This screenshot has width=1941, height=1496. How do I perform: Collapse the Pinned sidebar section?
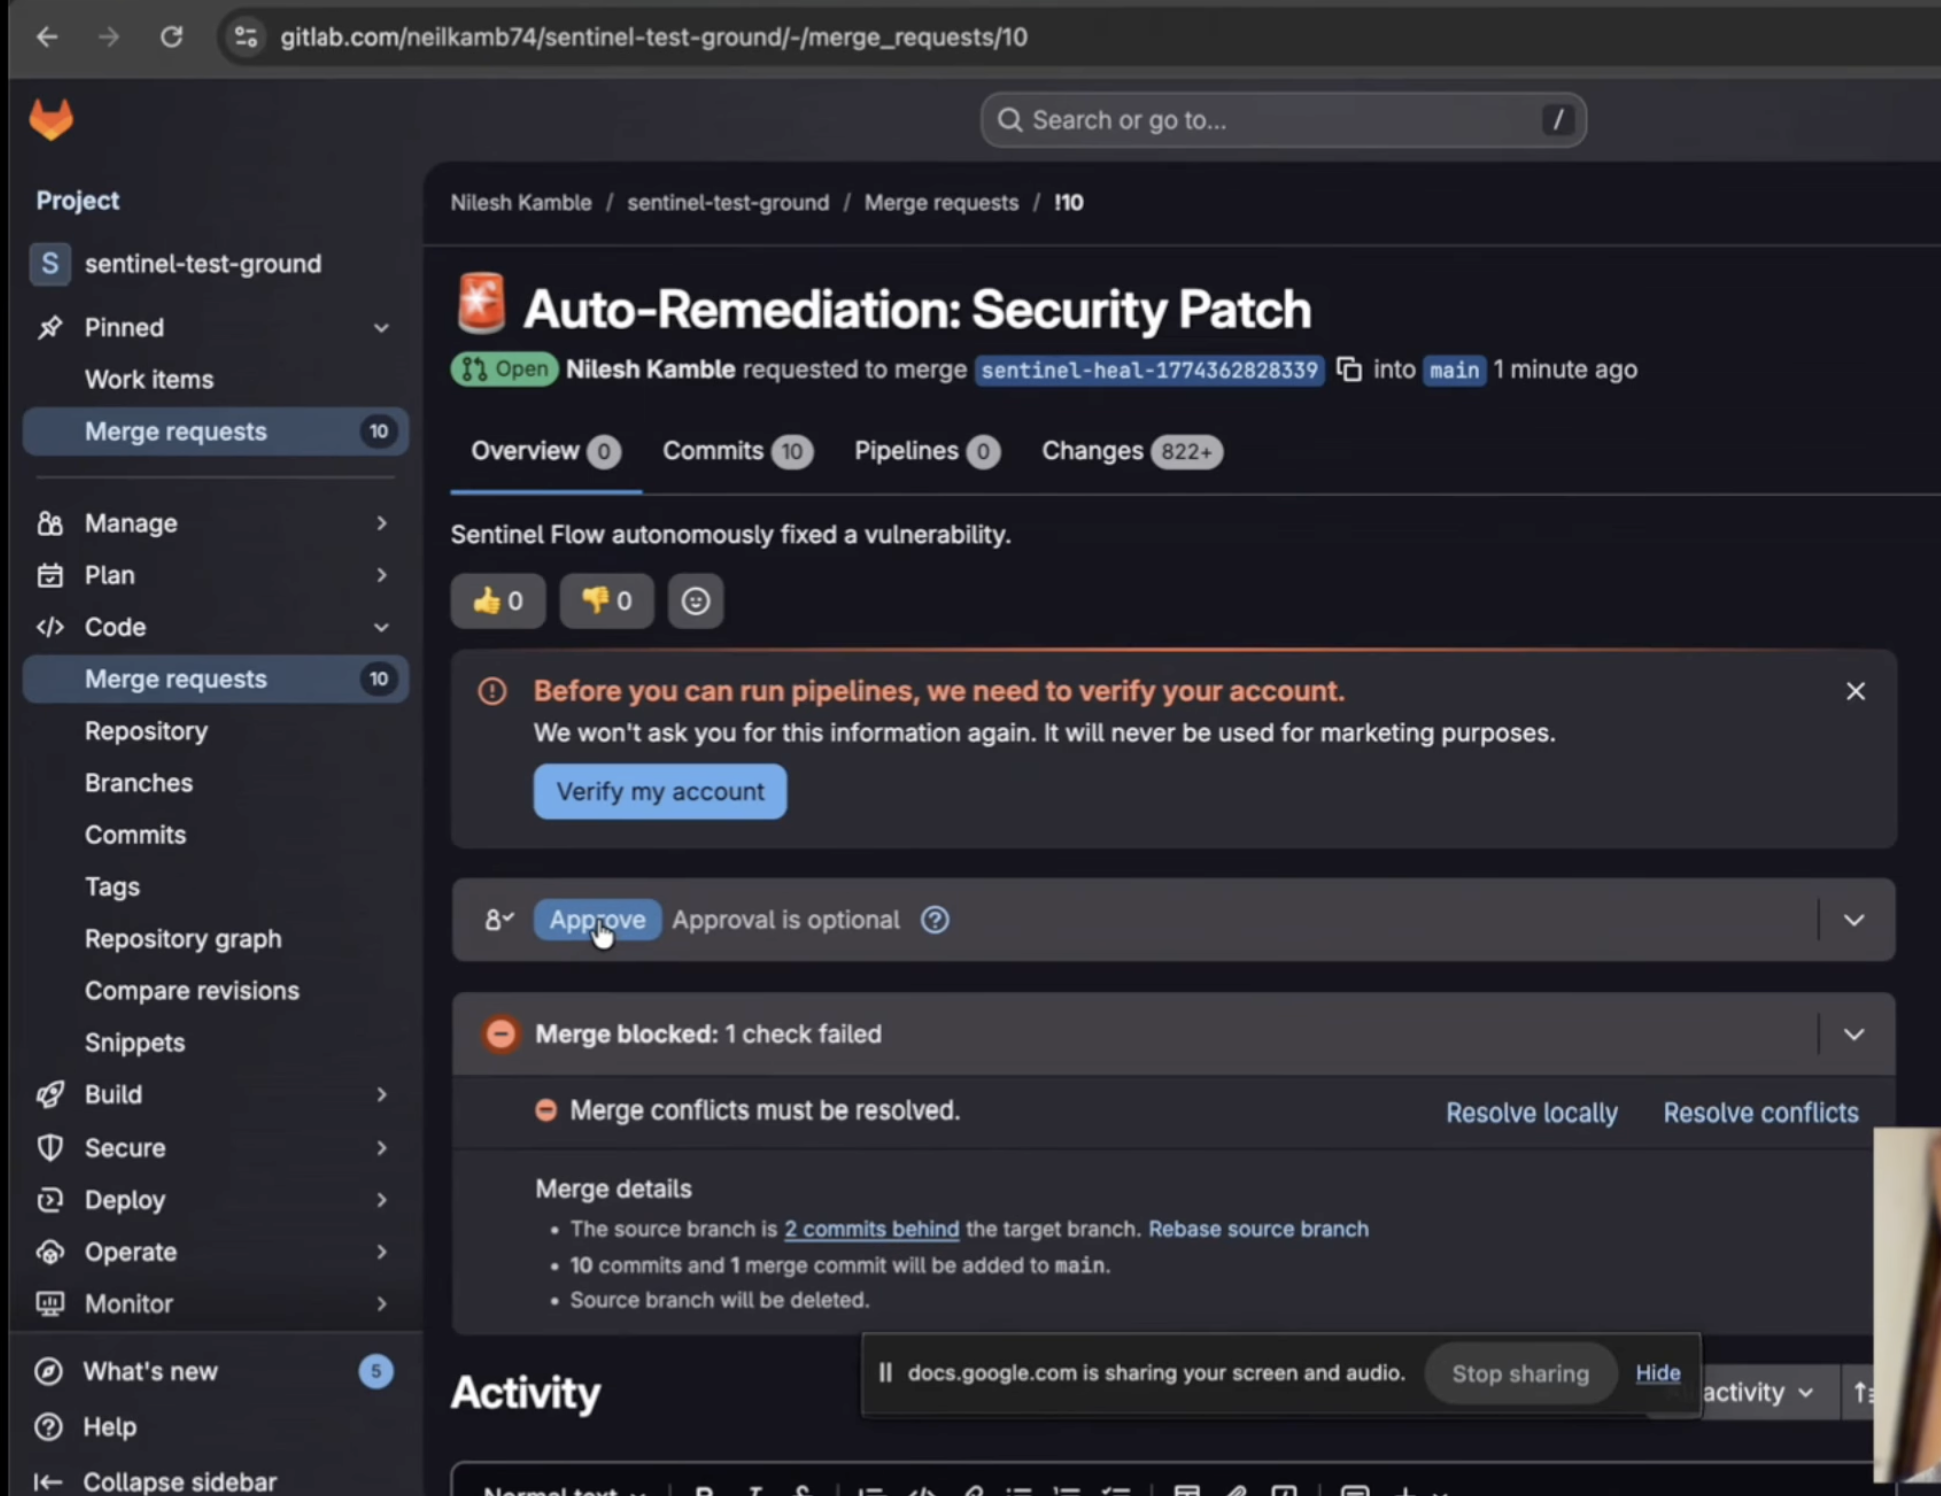pos(381,328)
